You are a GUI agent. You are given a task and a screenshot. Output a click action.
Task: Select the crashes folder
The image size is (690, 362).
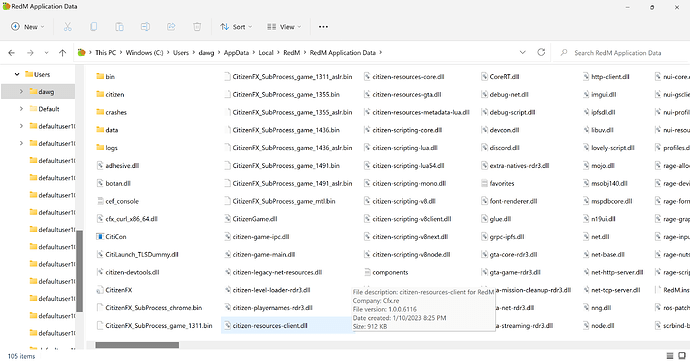(x=111, y=112)
